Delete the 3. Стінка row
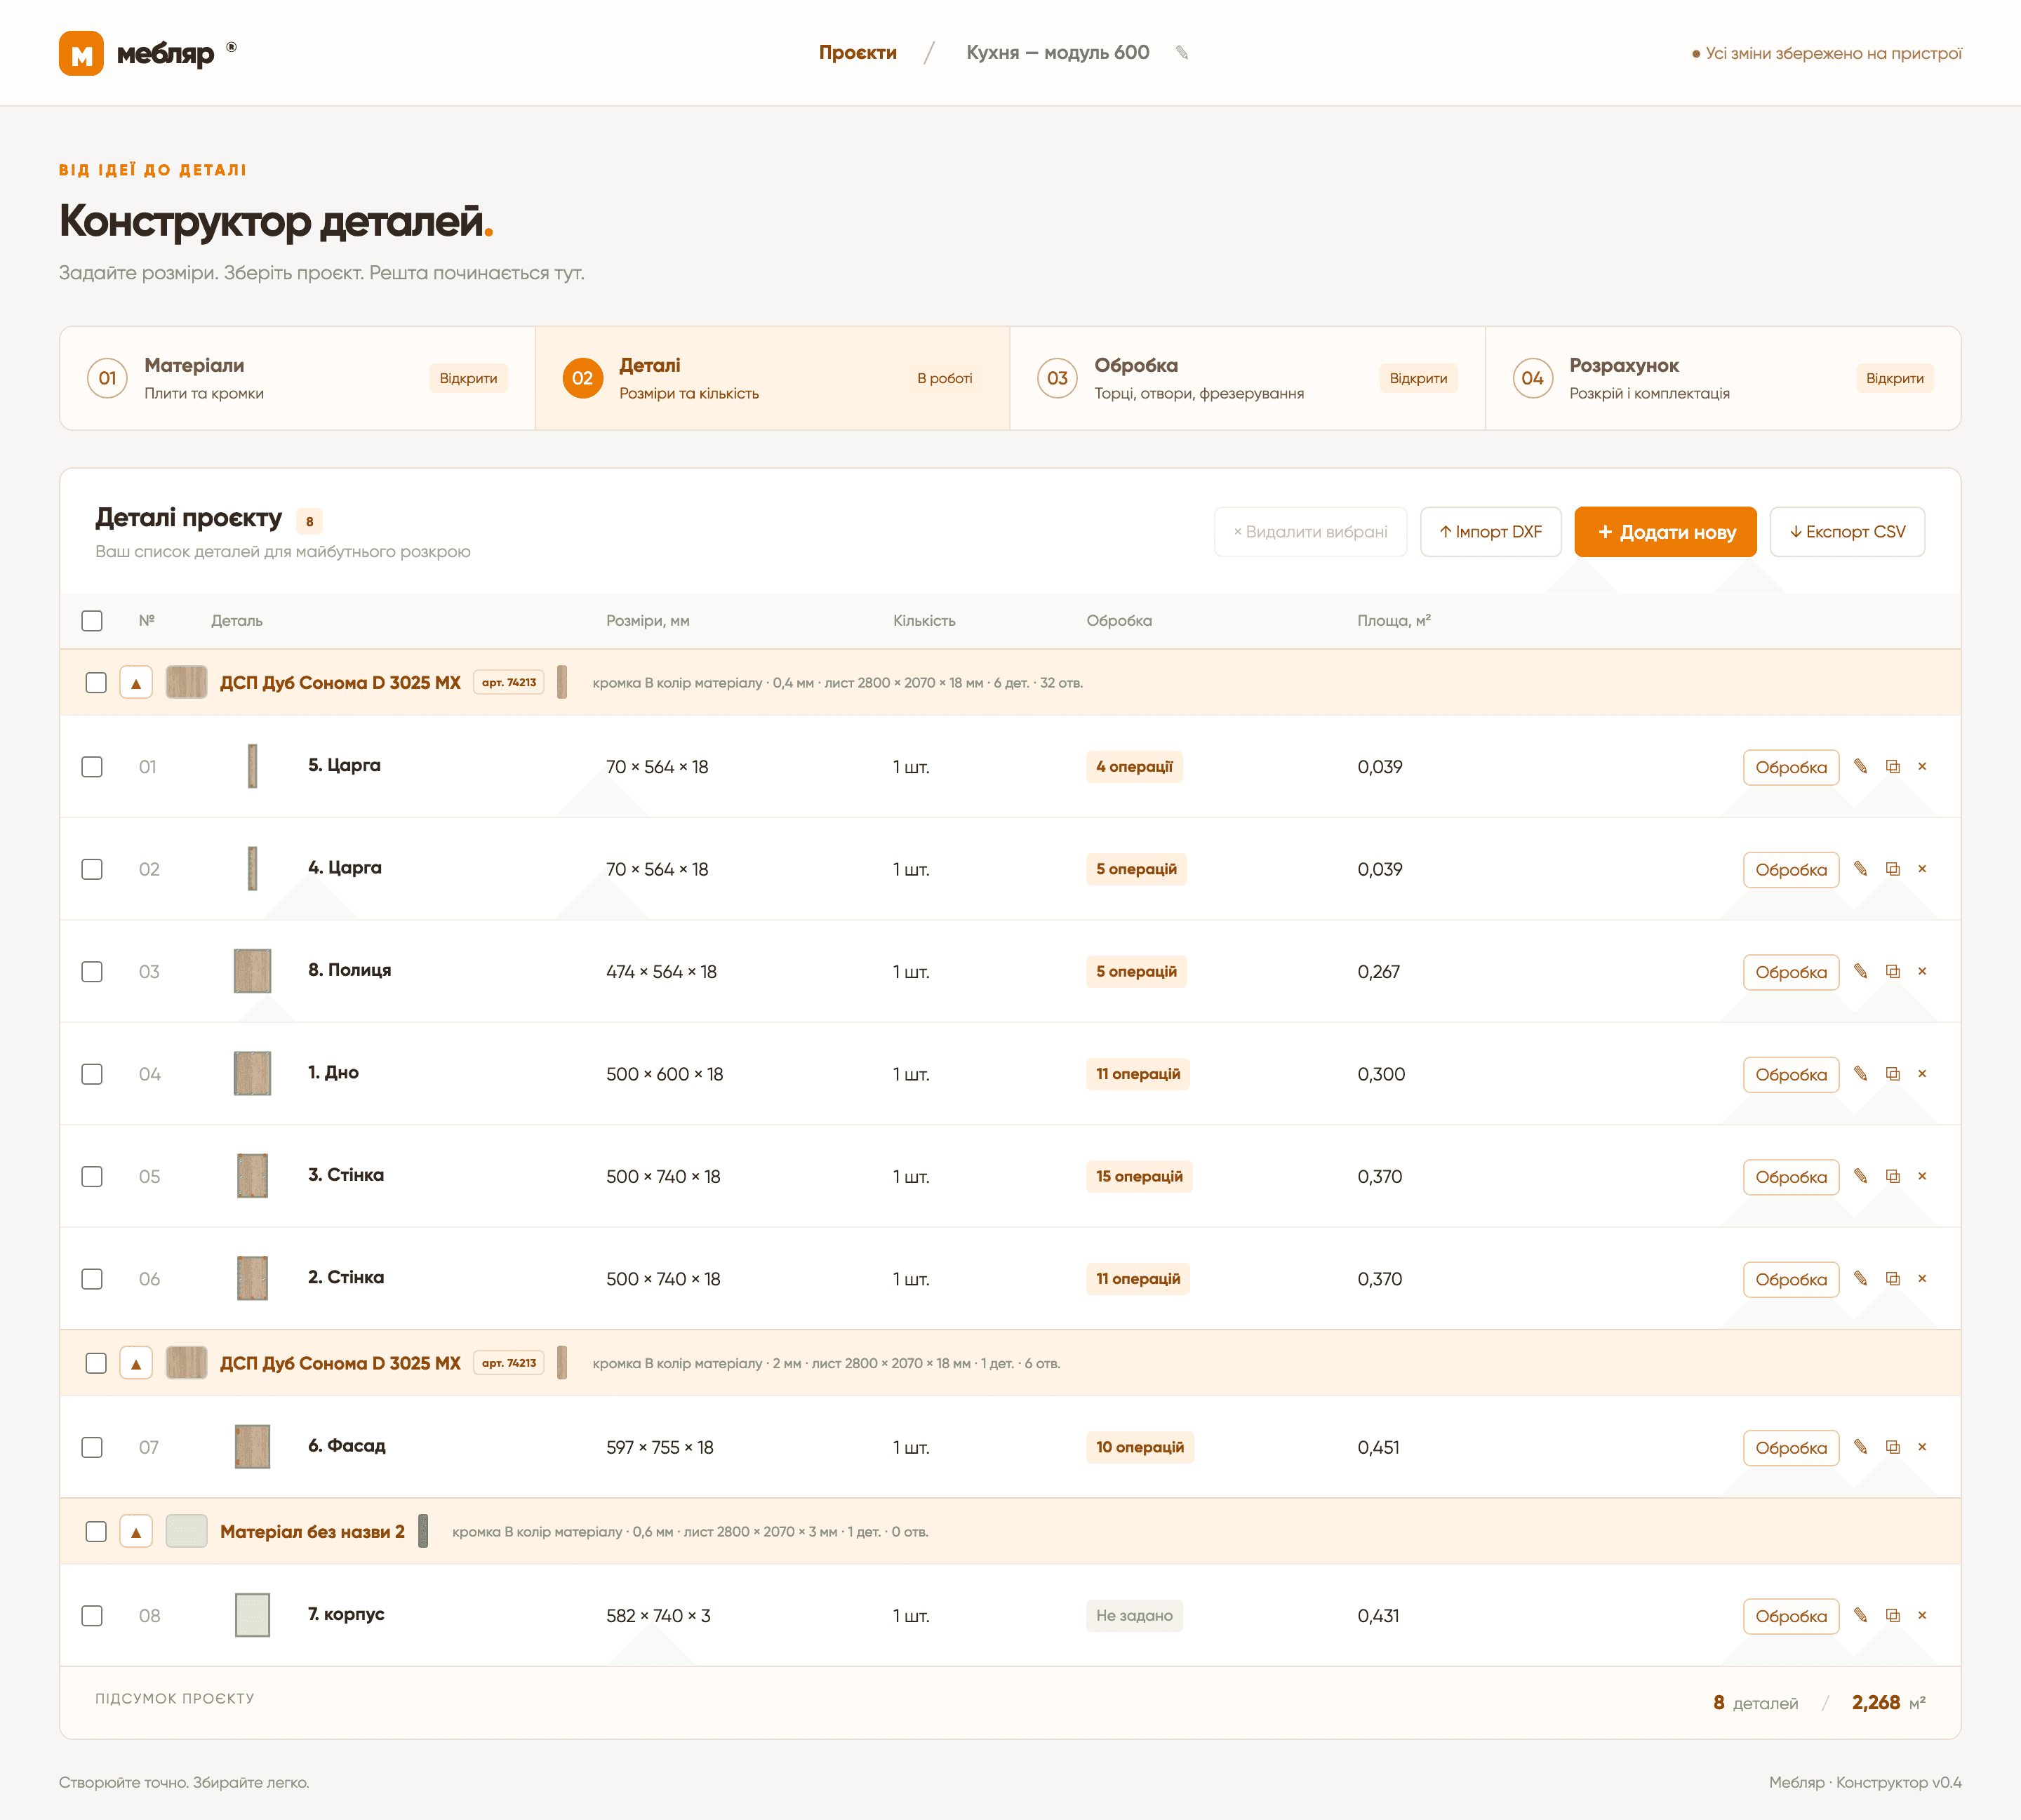The image size is (2021, 1820). click(x=1922, y=1177)
